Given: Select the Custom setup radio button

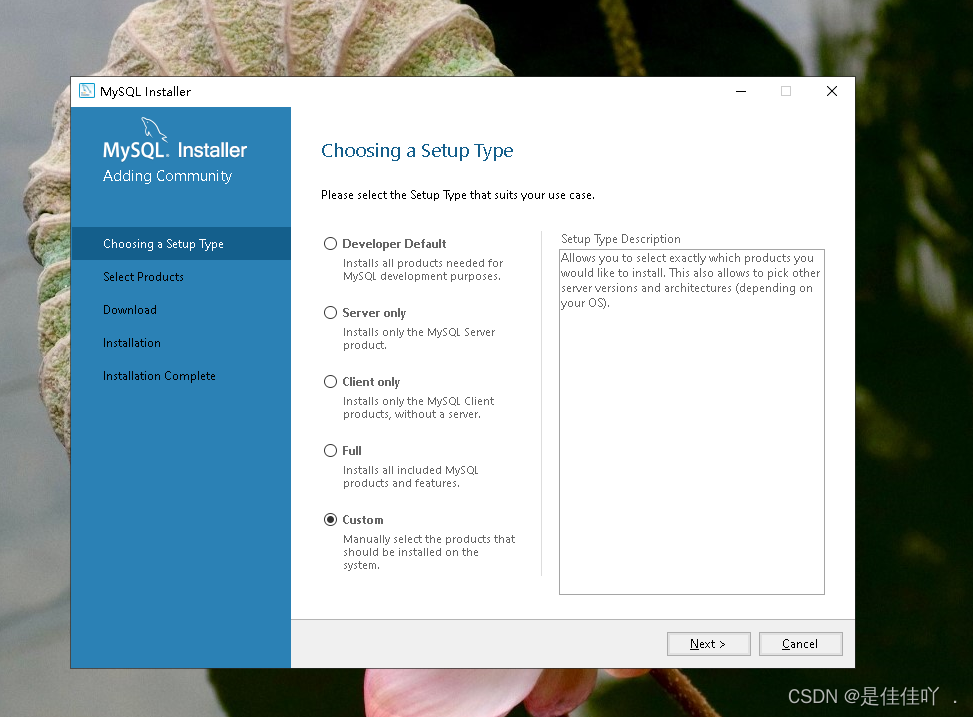Looking at the screenshot, I should 330,519.
